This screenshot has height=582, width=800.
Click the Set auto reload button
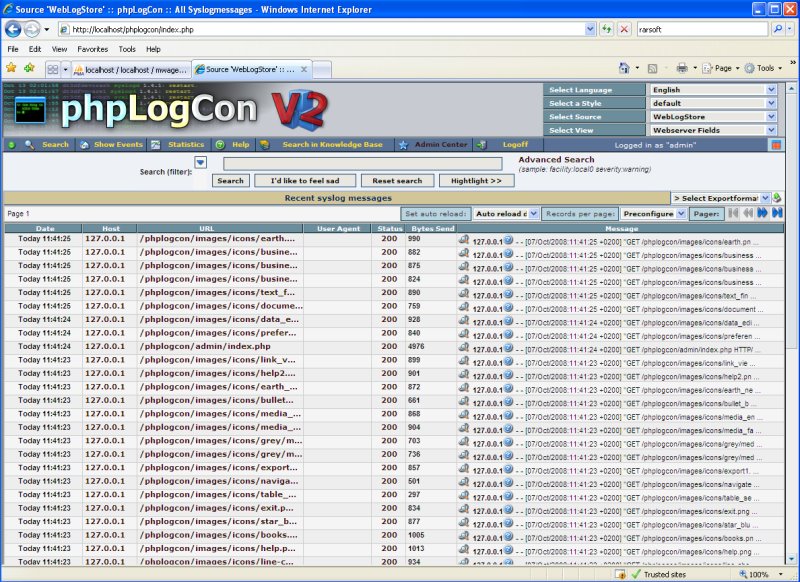pyautogui.click(x=436, y=214)
